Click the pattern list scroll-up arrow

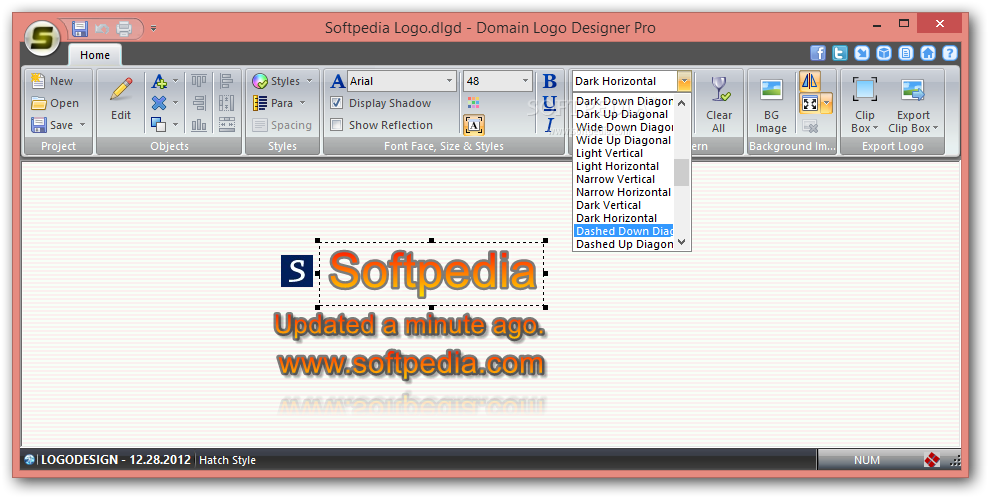pos(681,102)
